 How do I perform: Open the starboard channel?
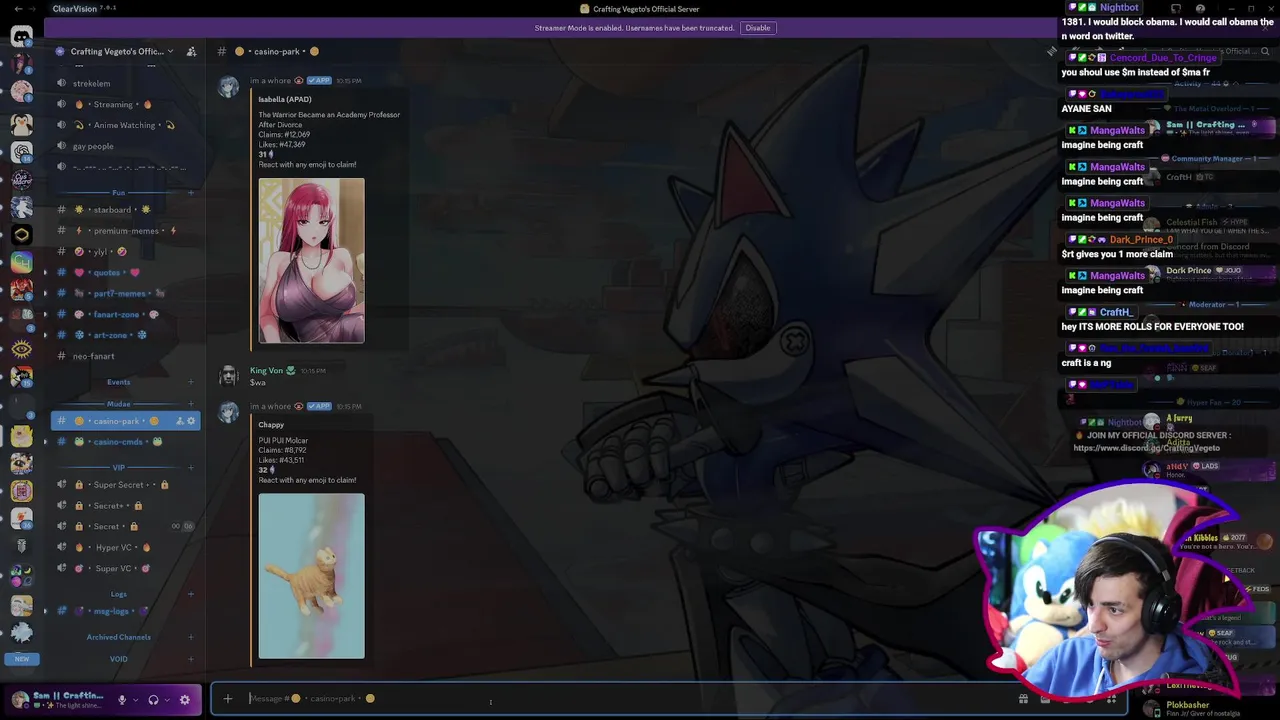pyautogui.click(x=125, y=210)
